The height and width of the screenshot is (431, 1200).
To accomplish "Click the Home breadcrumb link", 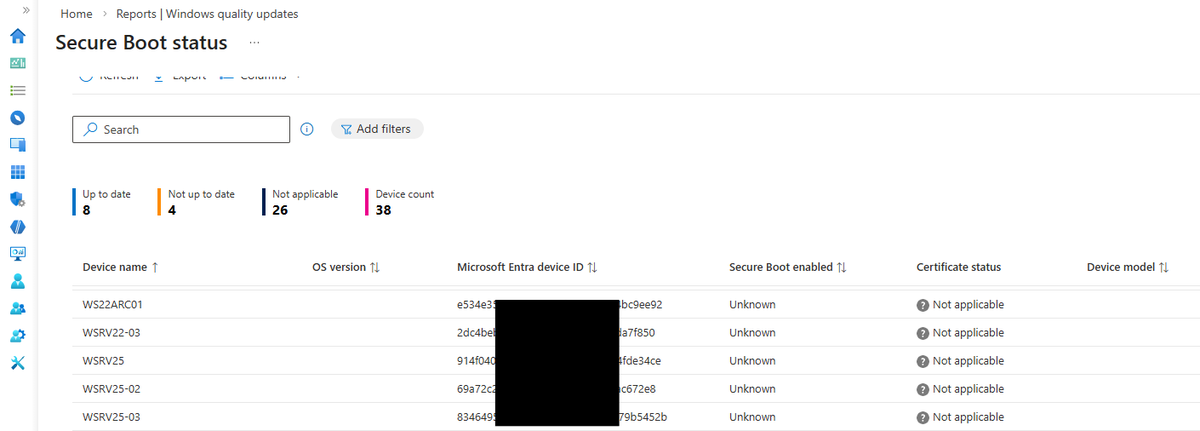I will [x=76, y=14].
